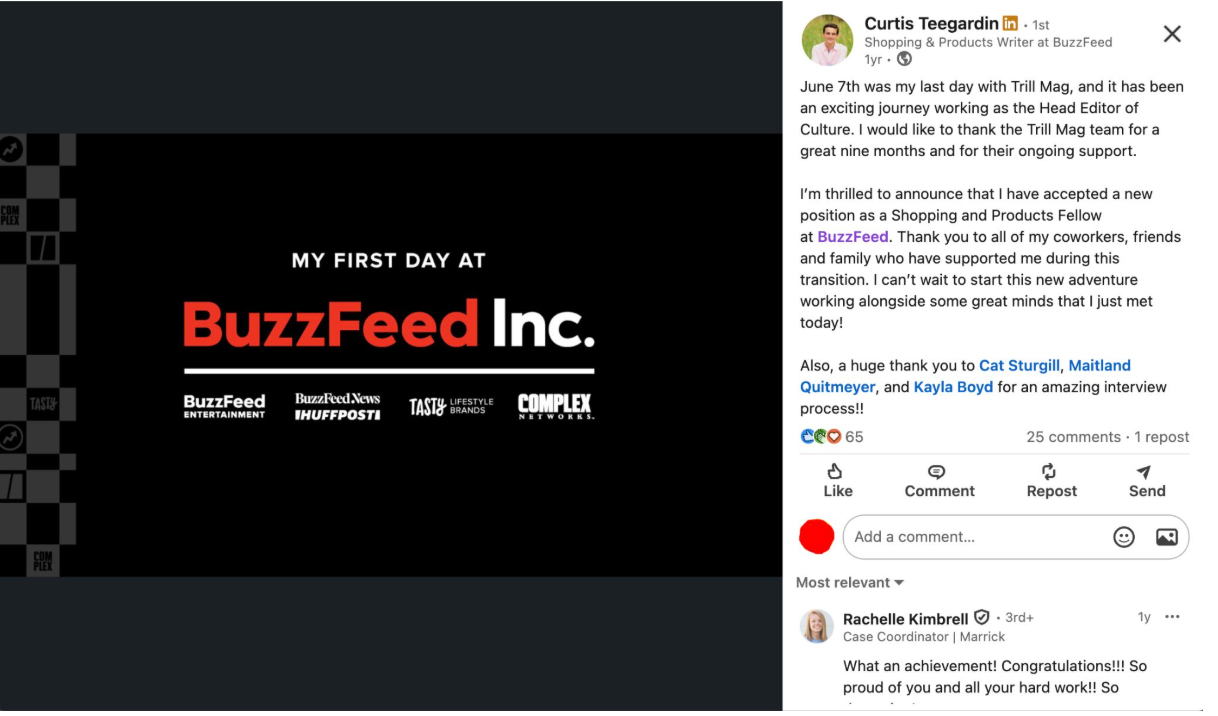This screenshot has height=716, width=1218.
Task: Open the emoji picker in comment box
Action: tap(1124, 537)
